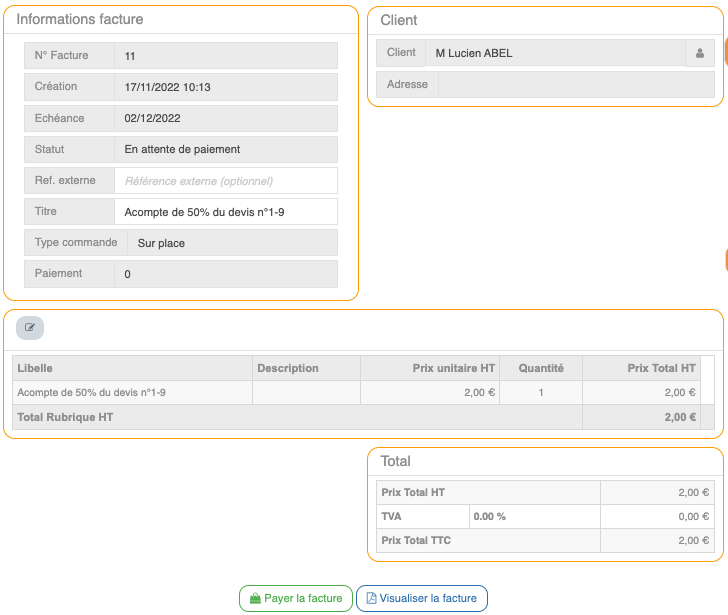Image resolution: width=728 pixels, height=615 pixels.
Task: Click the Echéance date 02/12/2022 field
Action: point(226,118)
